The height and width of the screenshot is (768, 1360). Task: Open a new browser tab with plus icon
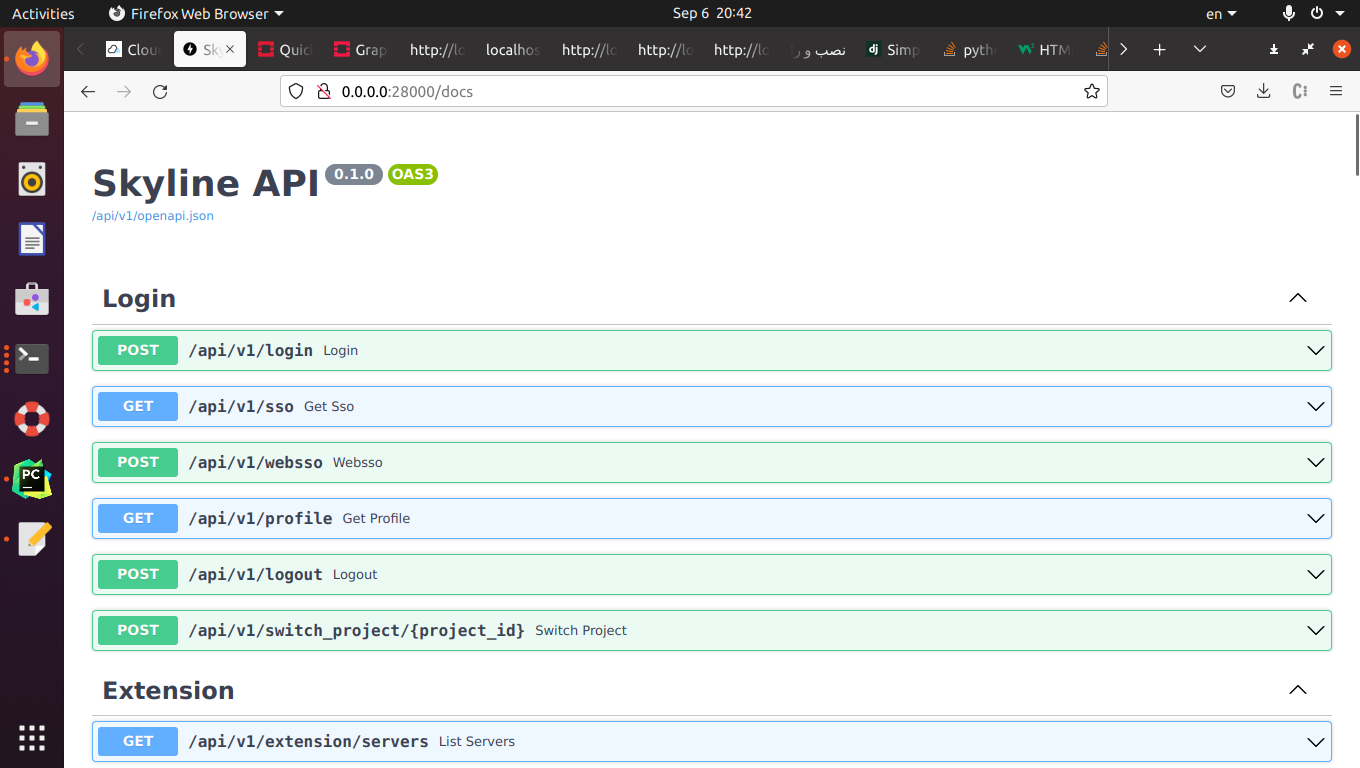tap(1159, 49)
